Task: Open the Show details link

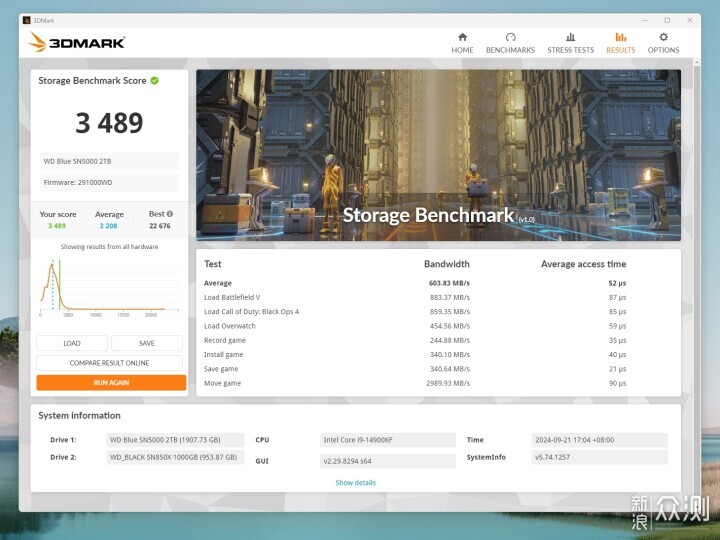Action: (x=355, y=483)
